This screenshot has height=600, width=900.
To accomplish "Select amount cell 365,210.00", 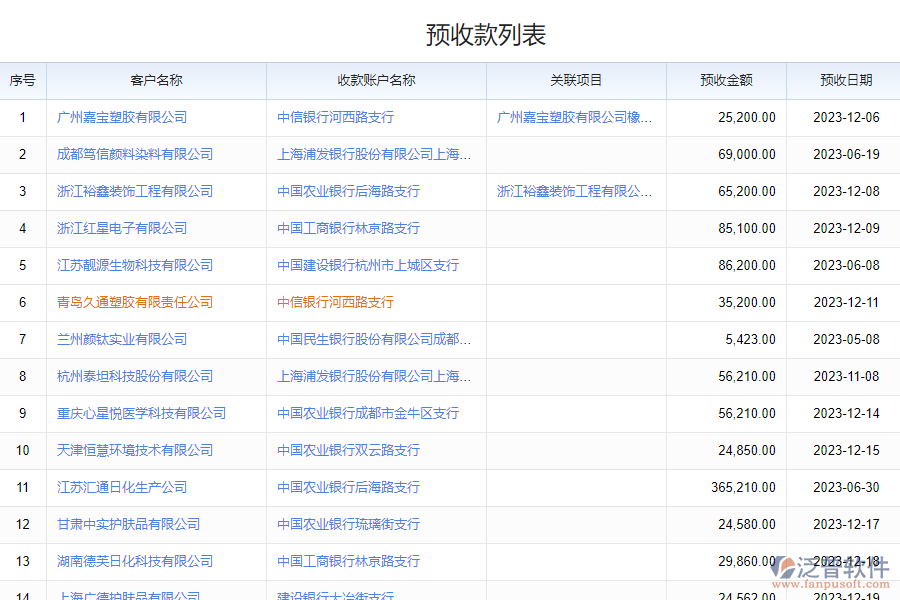I will tap(743, 487).
